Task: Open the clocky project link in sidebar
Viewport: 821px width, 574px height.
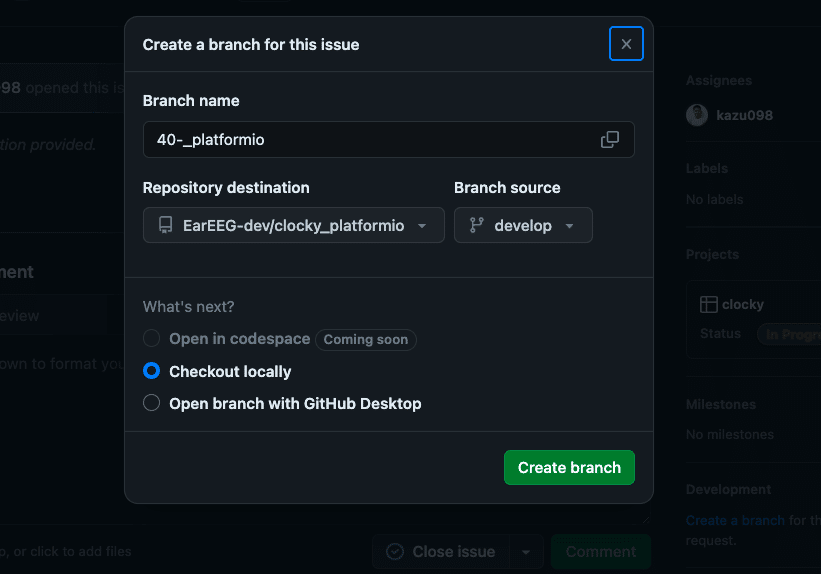Action: click(742, 304)
